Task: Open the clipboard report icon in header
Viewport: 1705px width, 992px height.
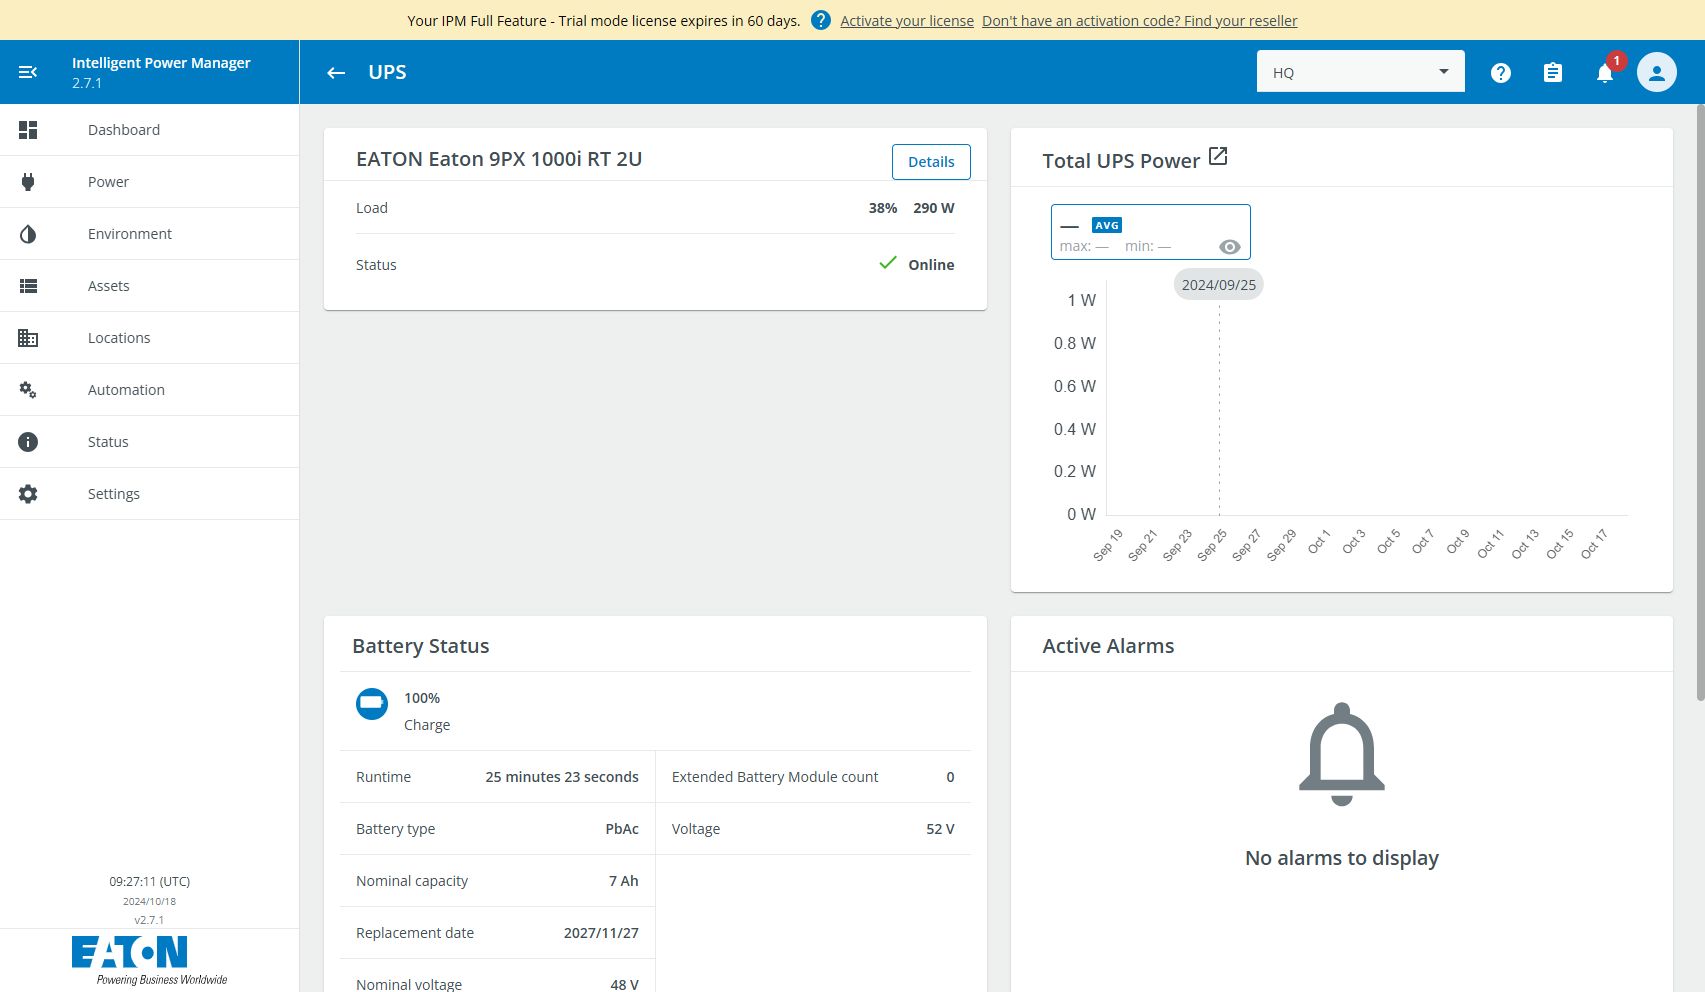Action: tap(1552, 73)
